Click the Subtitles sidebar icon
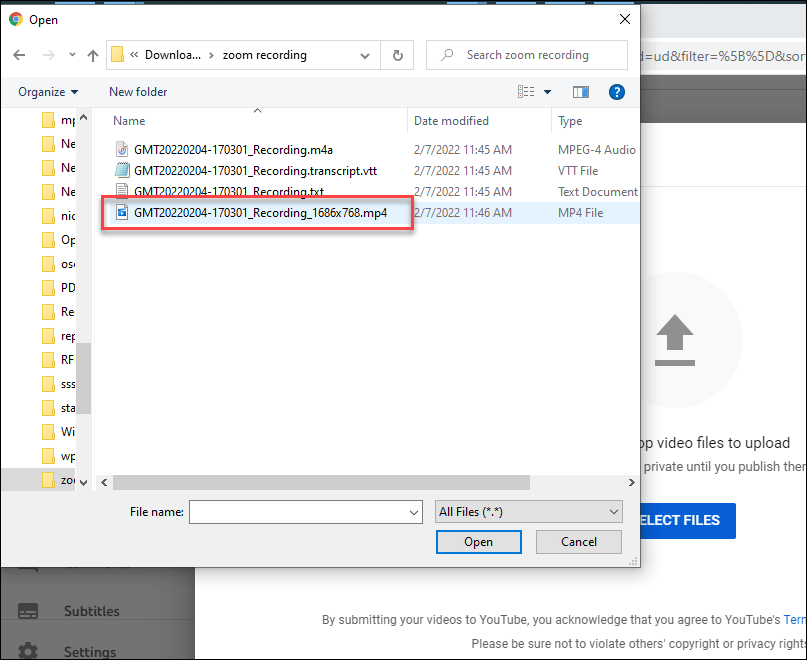Image resolution: width=807 pixels, height=660 pixels. click(x=28, y=611)
